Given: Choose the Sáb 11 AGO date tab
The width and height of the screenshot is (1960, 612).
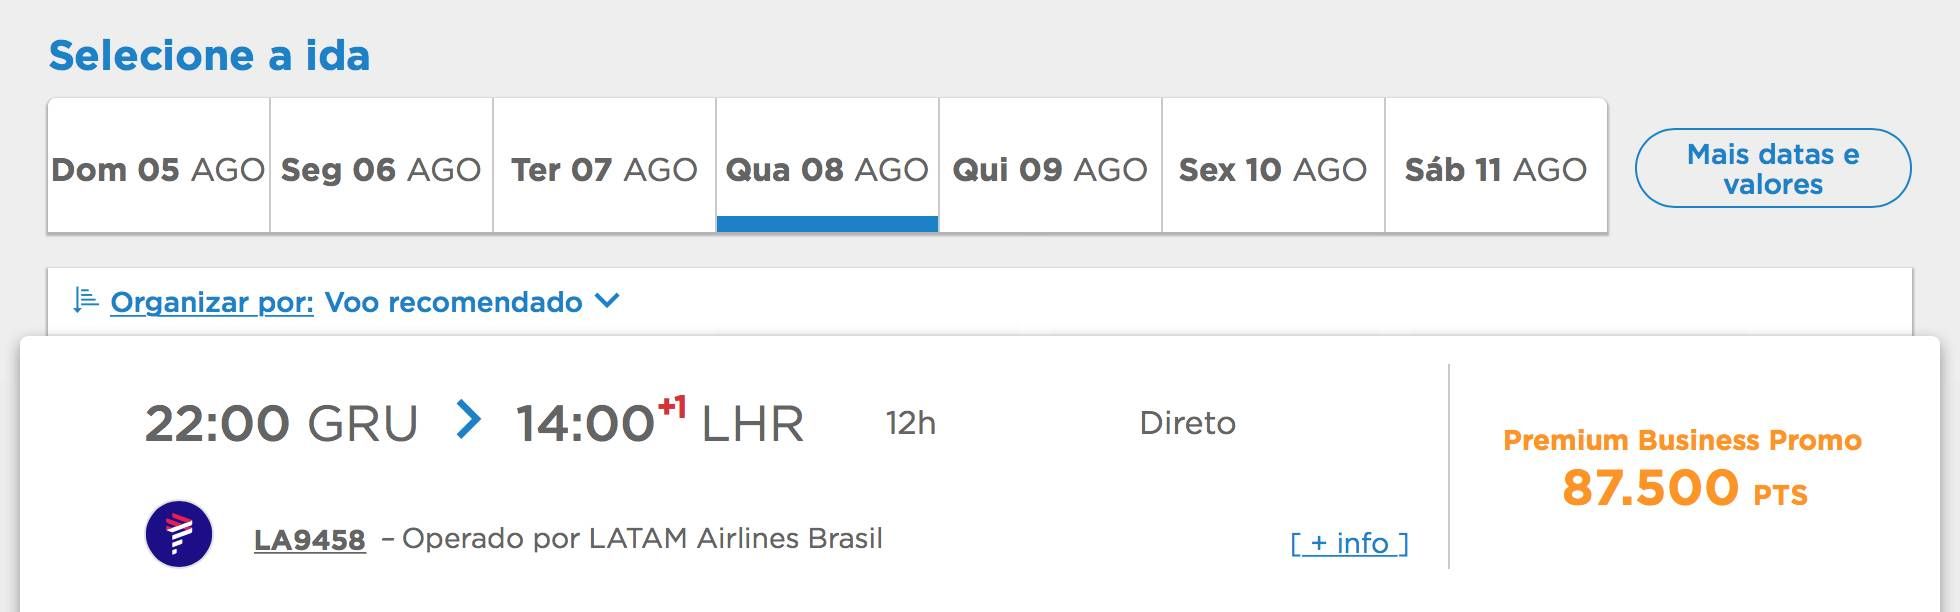Looking at the screenshot, I should [1497, 166].
